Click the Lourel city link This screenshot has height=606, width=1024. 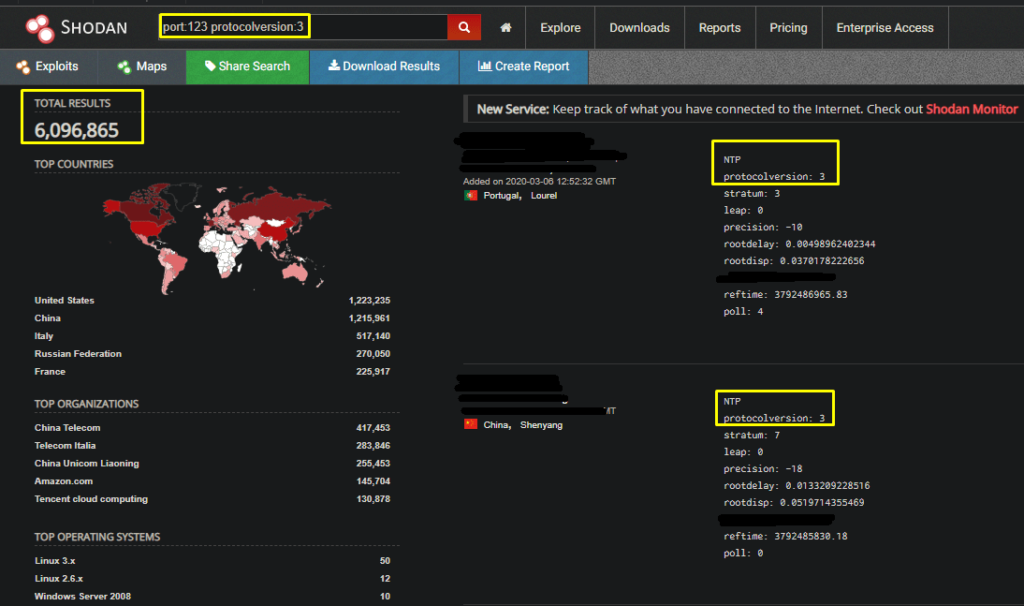pos(543,196)
